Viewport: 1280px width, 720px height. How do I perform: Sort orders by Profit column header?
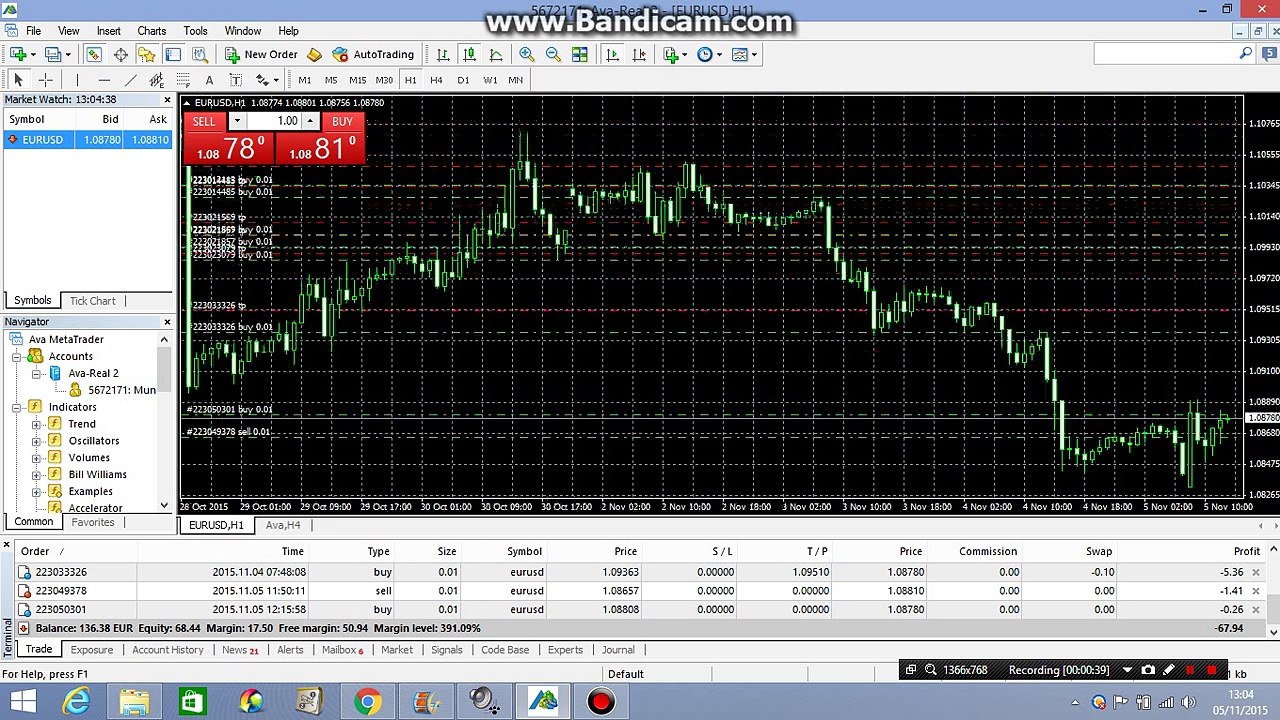[x=1246, y=551]
